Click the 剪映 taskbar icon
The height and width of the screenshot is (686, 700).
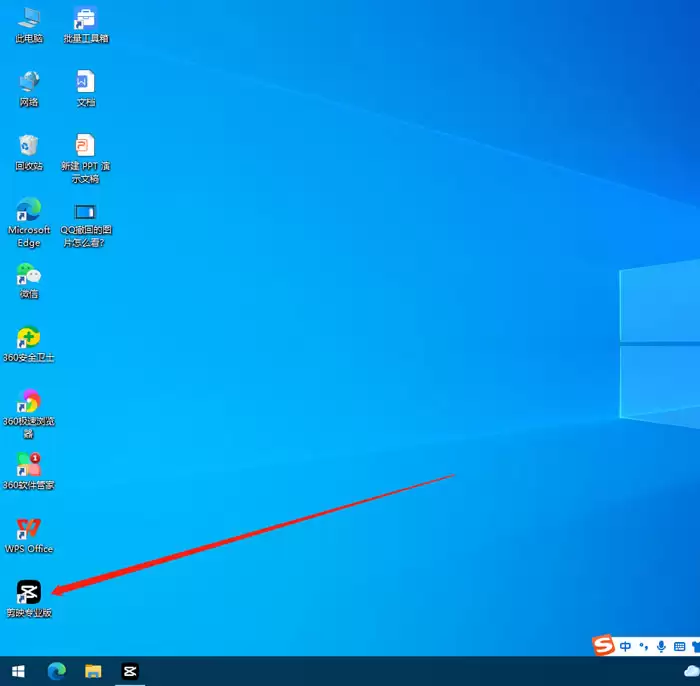(130, 671)
